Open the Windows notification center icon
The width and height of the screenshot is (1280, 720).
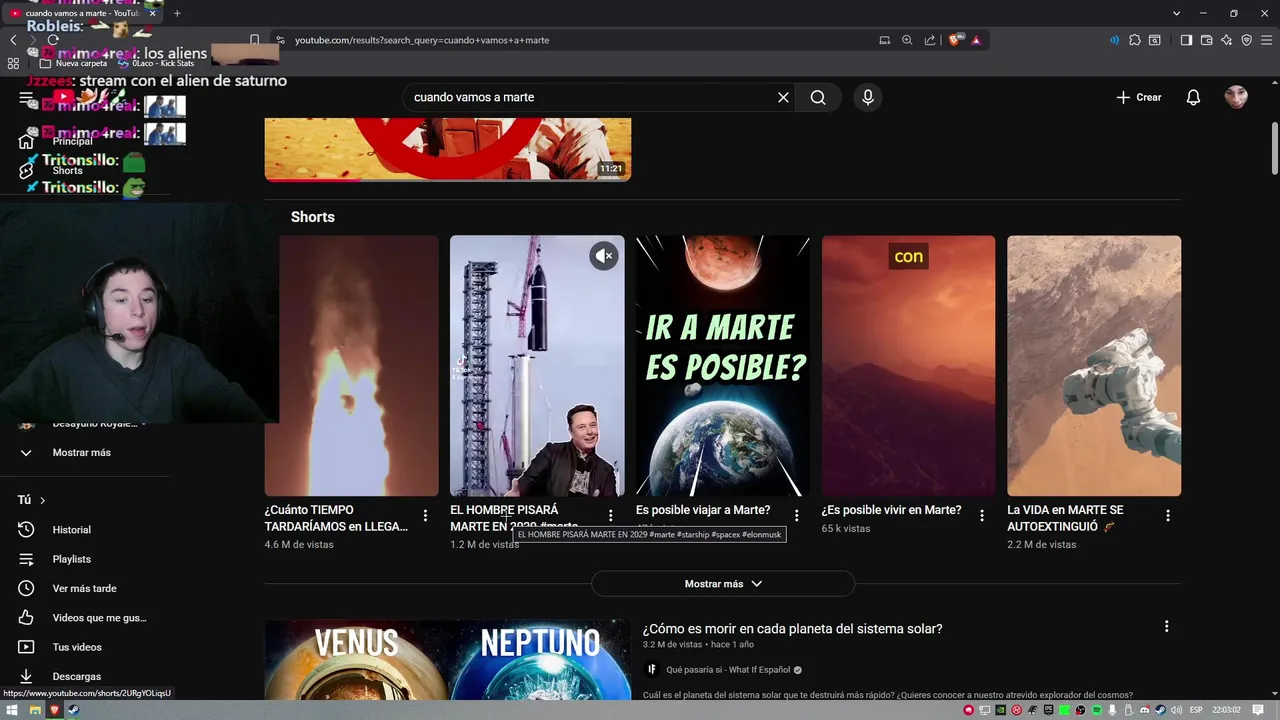click(x=1258, y=710)
